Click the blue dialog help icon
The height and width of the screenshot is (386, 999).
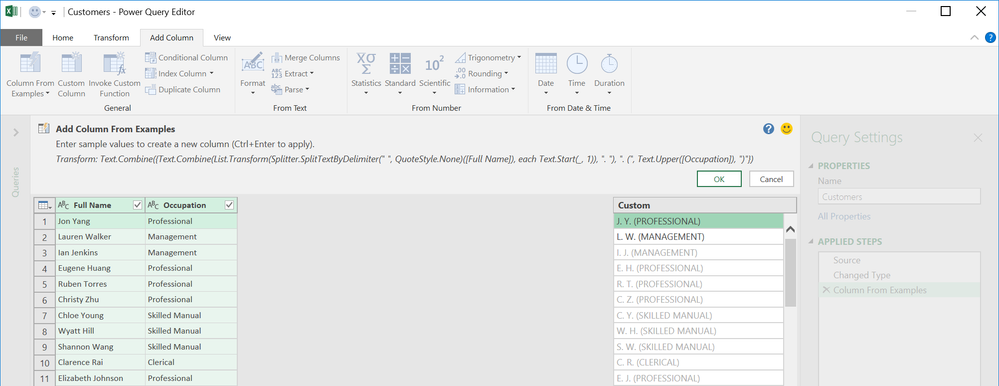coord(768,129)
